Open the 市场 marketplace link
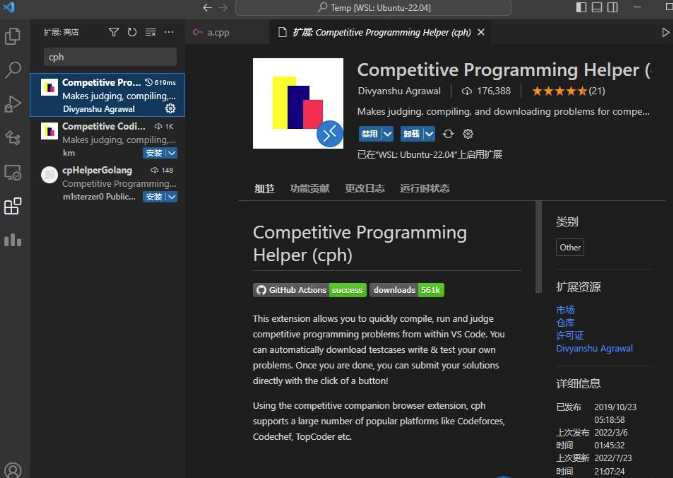Viewport: 673px width, 478px height. [x=565, y=309]
